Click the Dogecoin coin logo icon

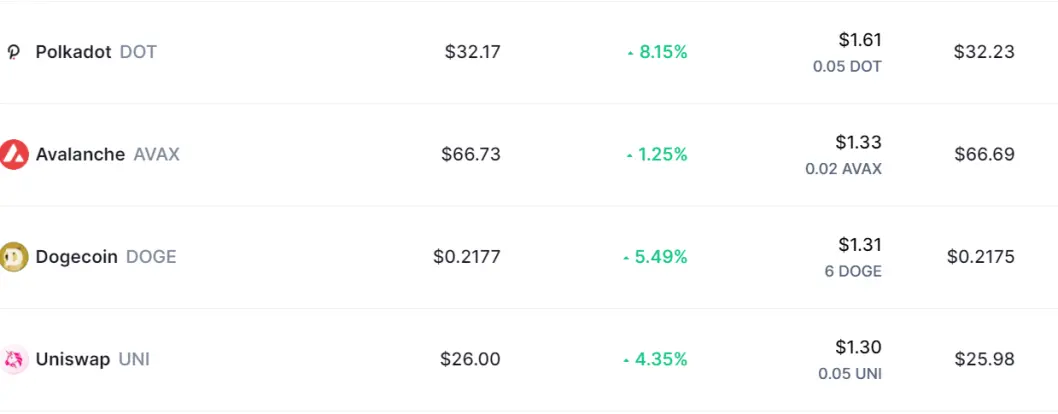(13, 257)
